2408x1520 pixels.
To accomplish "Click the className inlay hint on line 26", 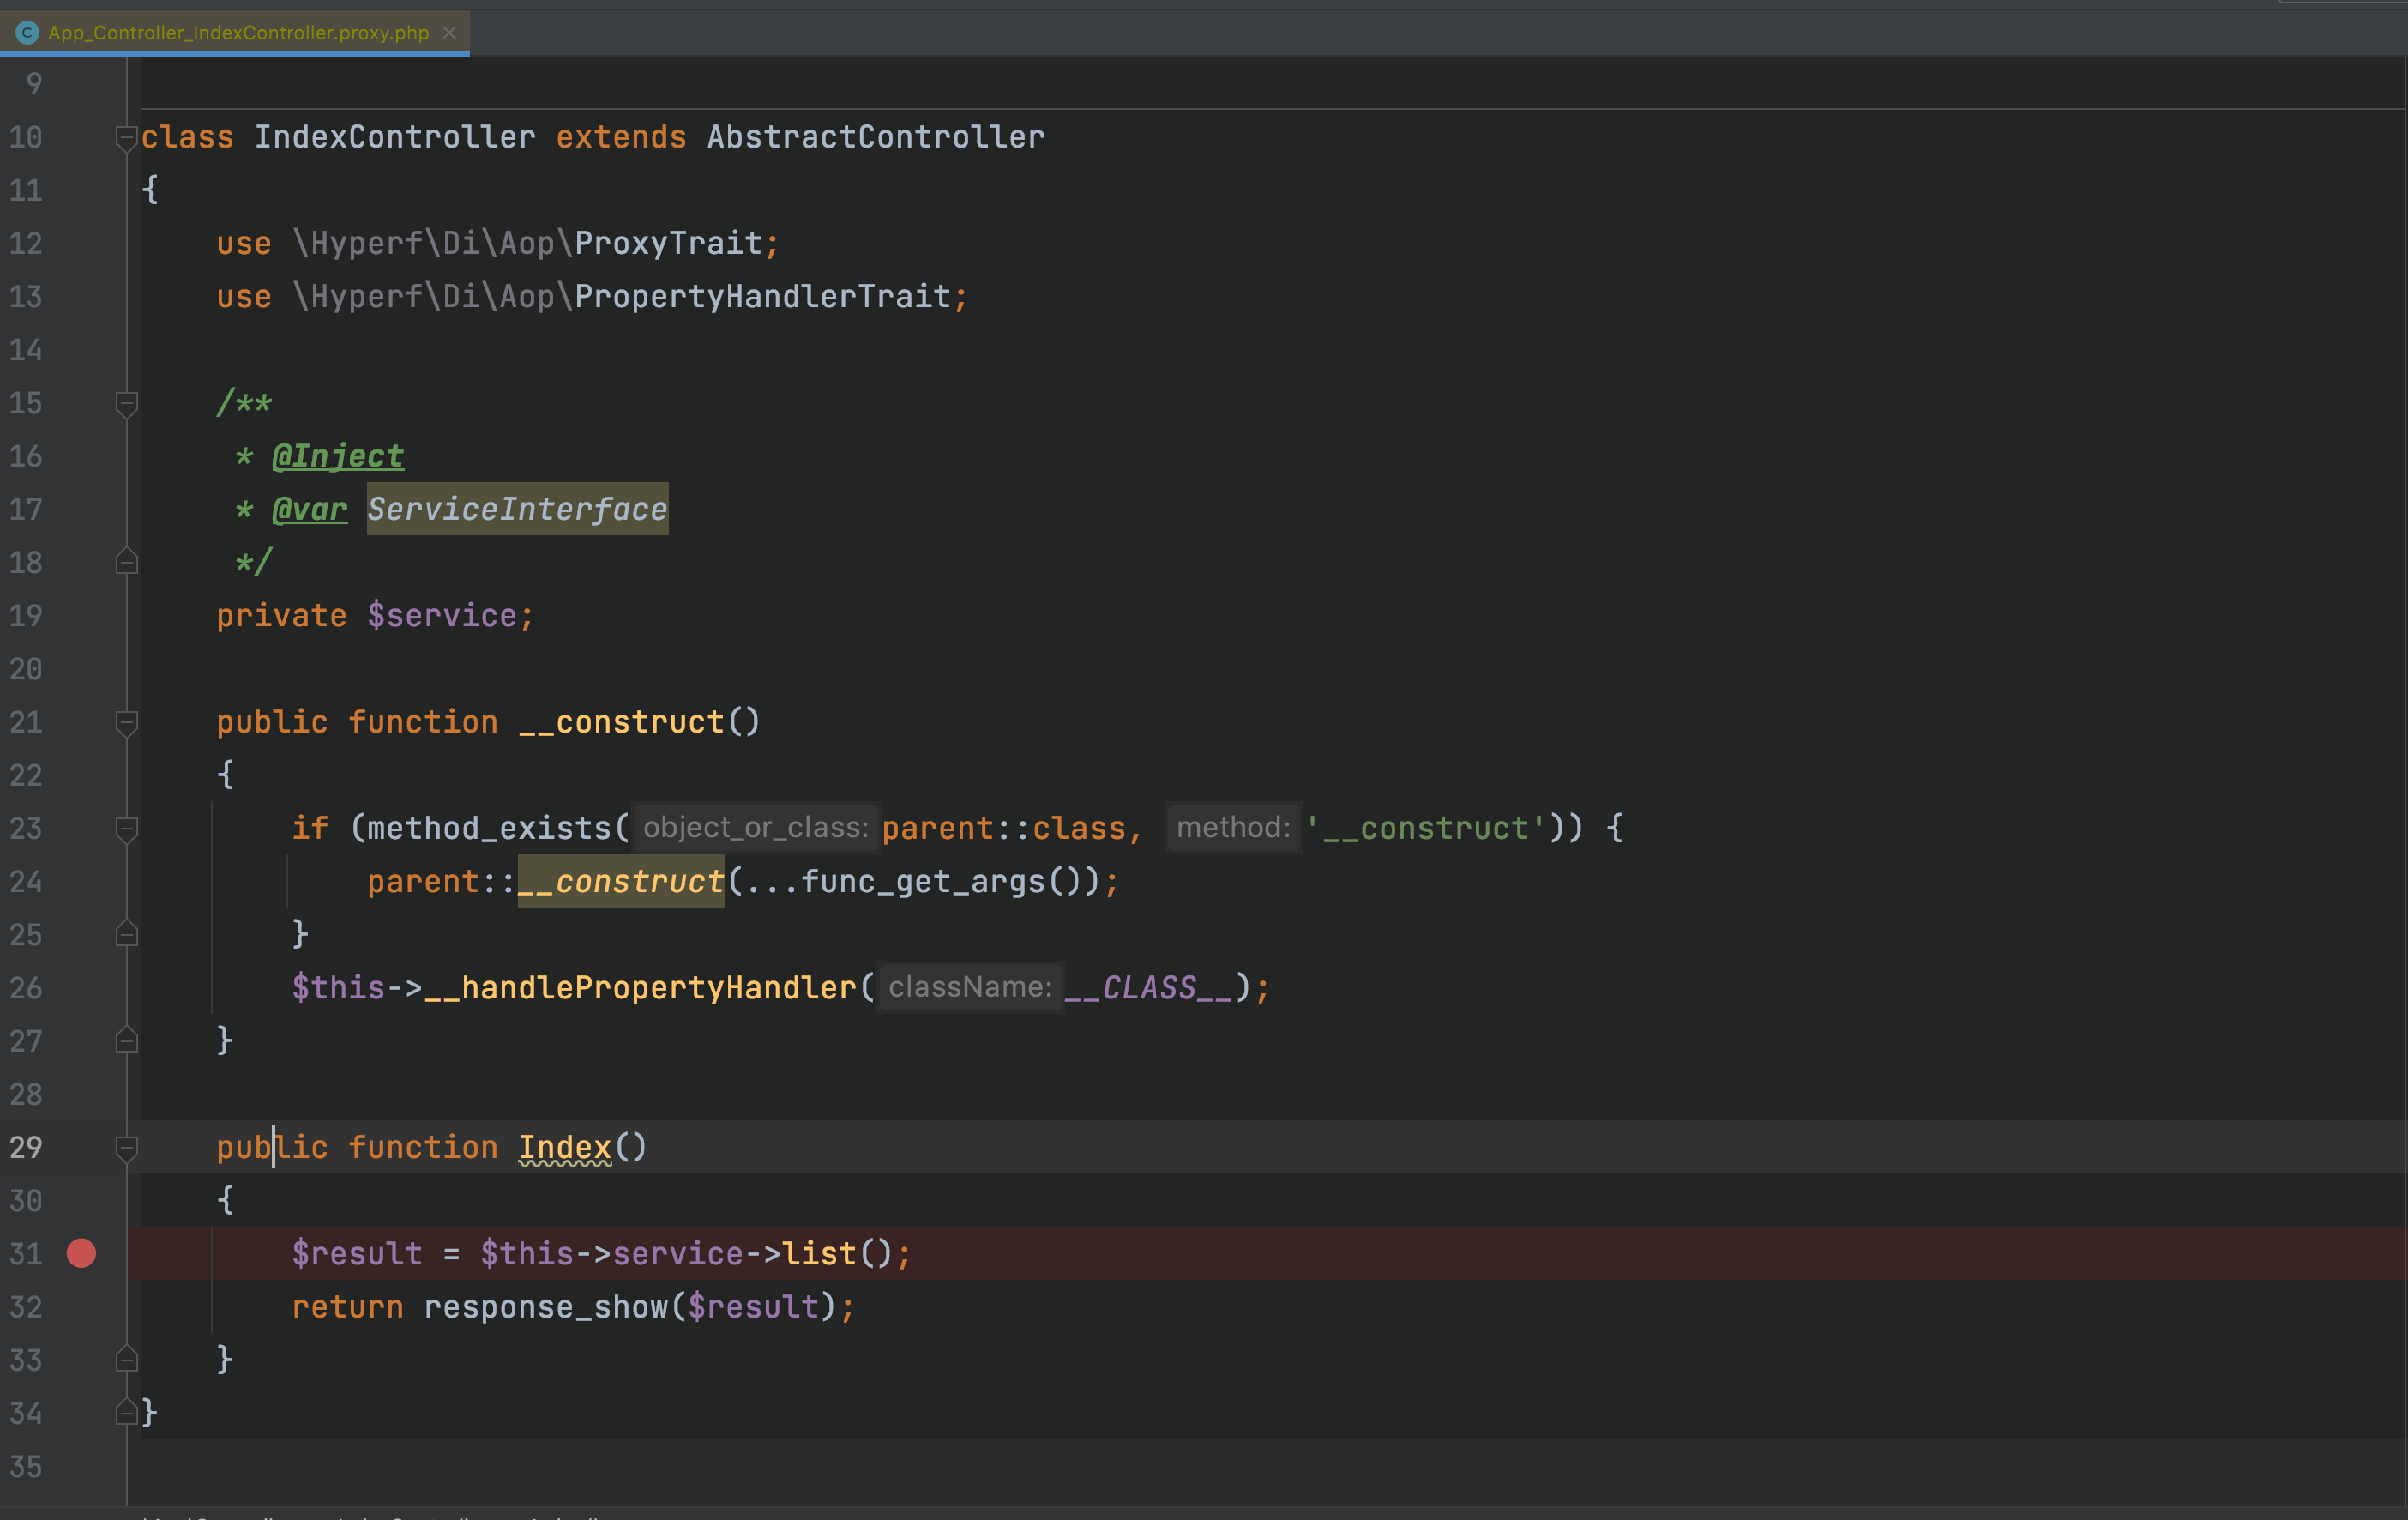I will pyautogui.click(x=969, y=988).
